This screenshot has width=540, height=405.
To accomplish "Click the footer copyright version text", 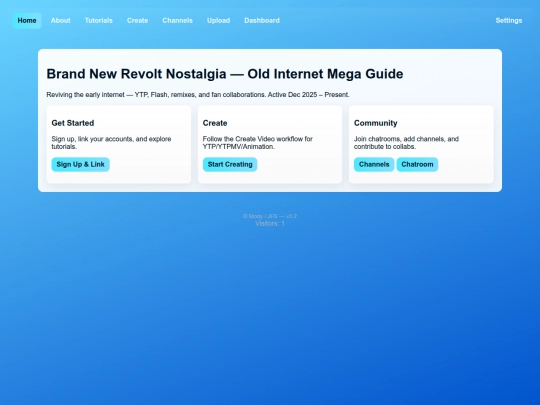I will coord(270,216).
